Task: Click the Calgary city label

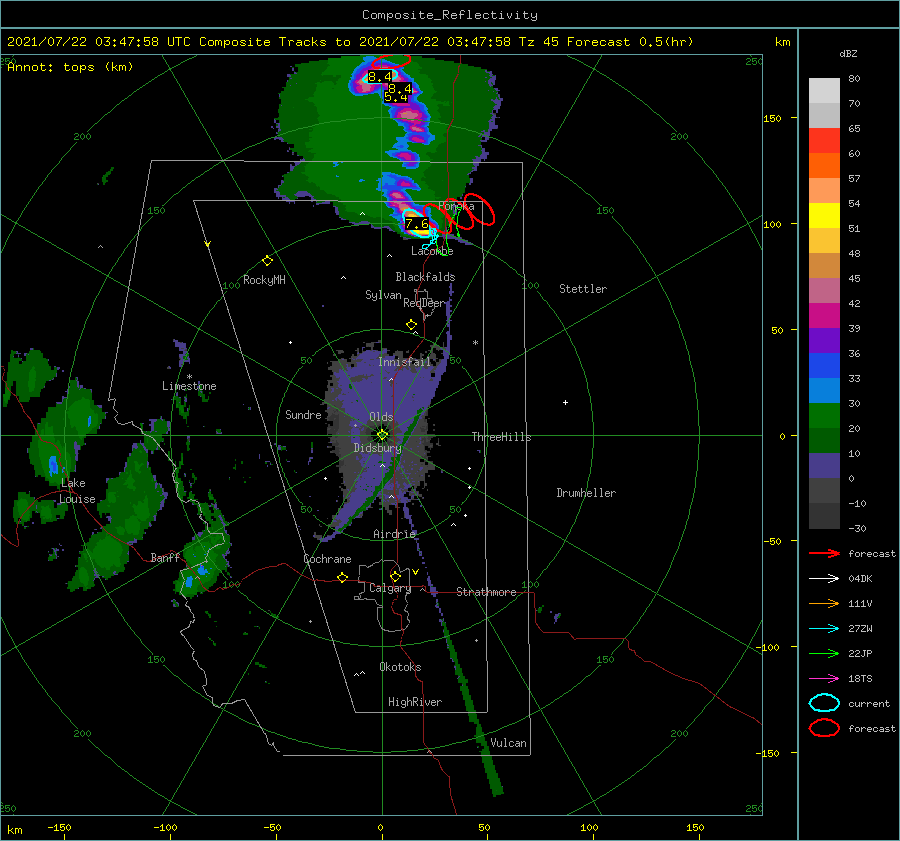Action: (390, 588)
